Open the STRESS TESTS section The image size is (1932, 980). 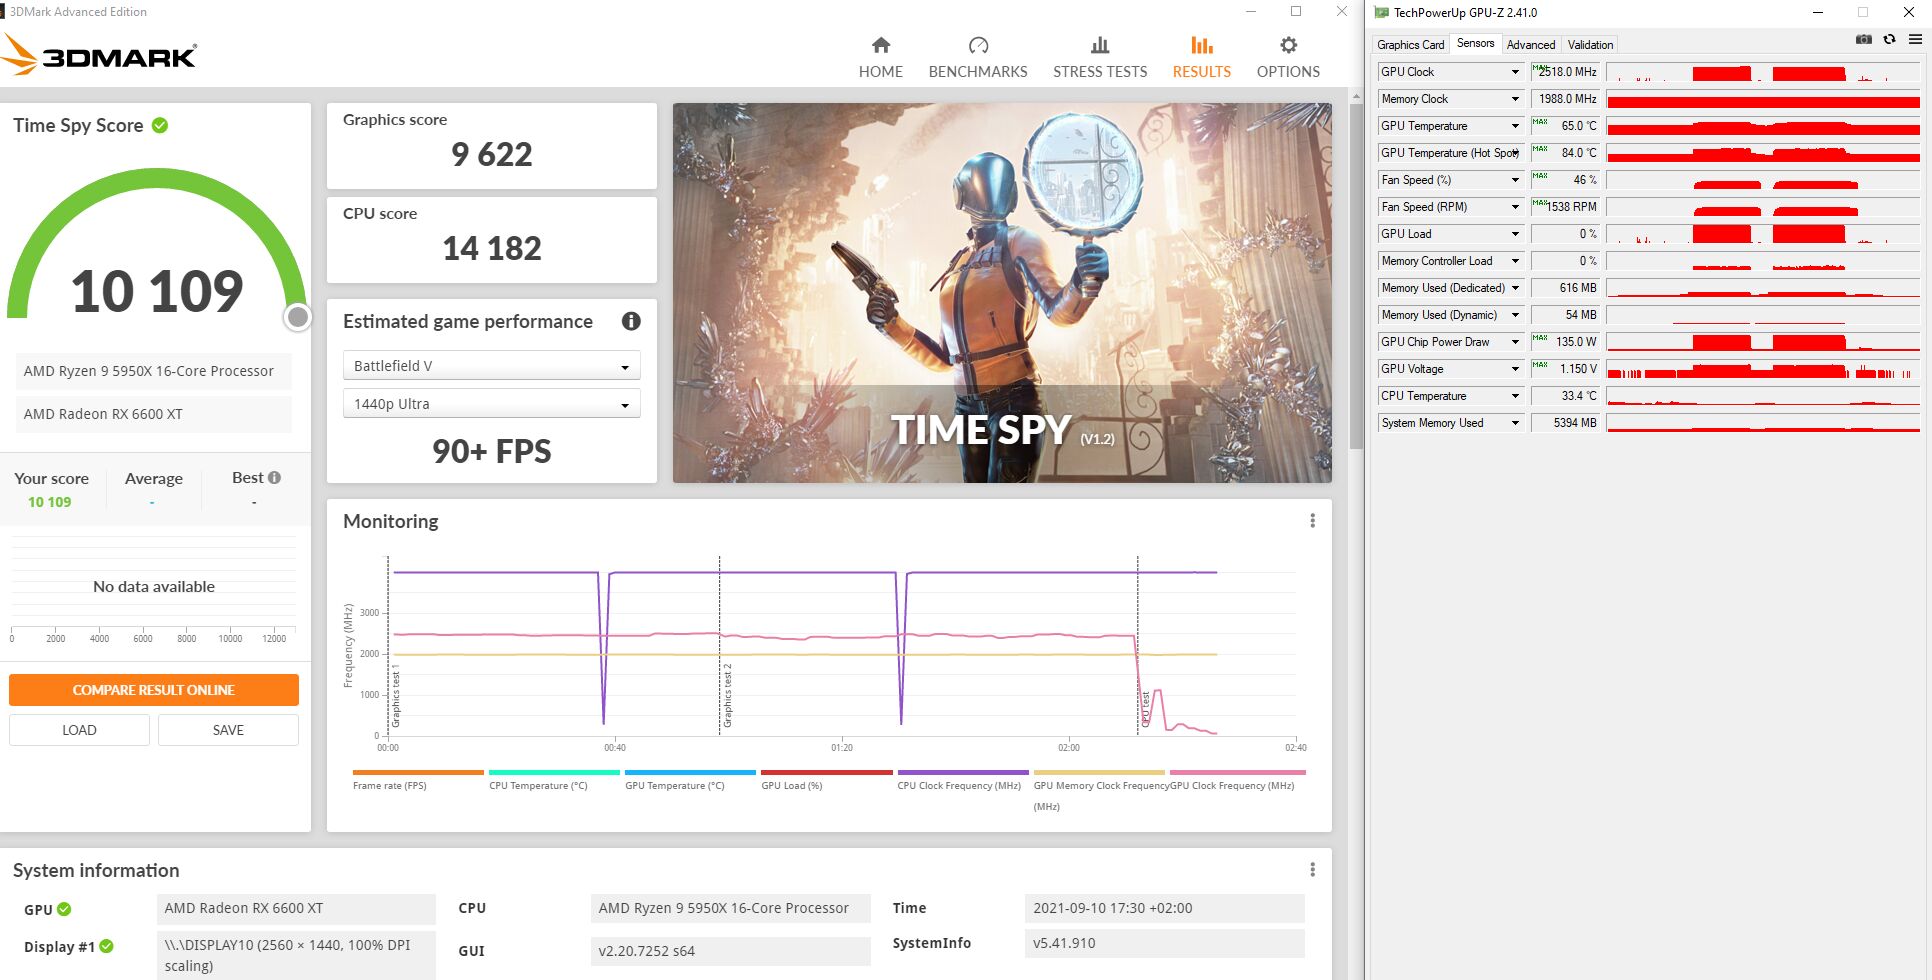point(1100,57)
